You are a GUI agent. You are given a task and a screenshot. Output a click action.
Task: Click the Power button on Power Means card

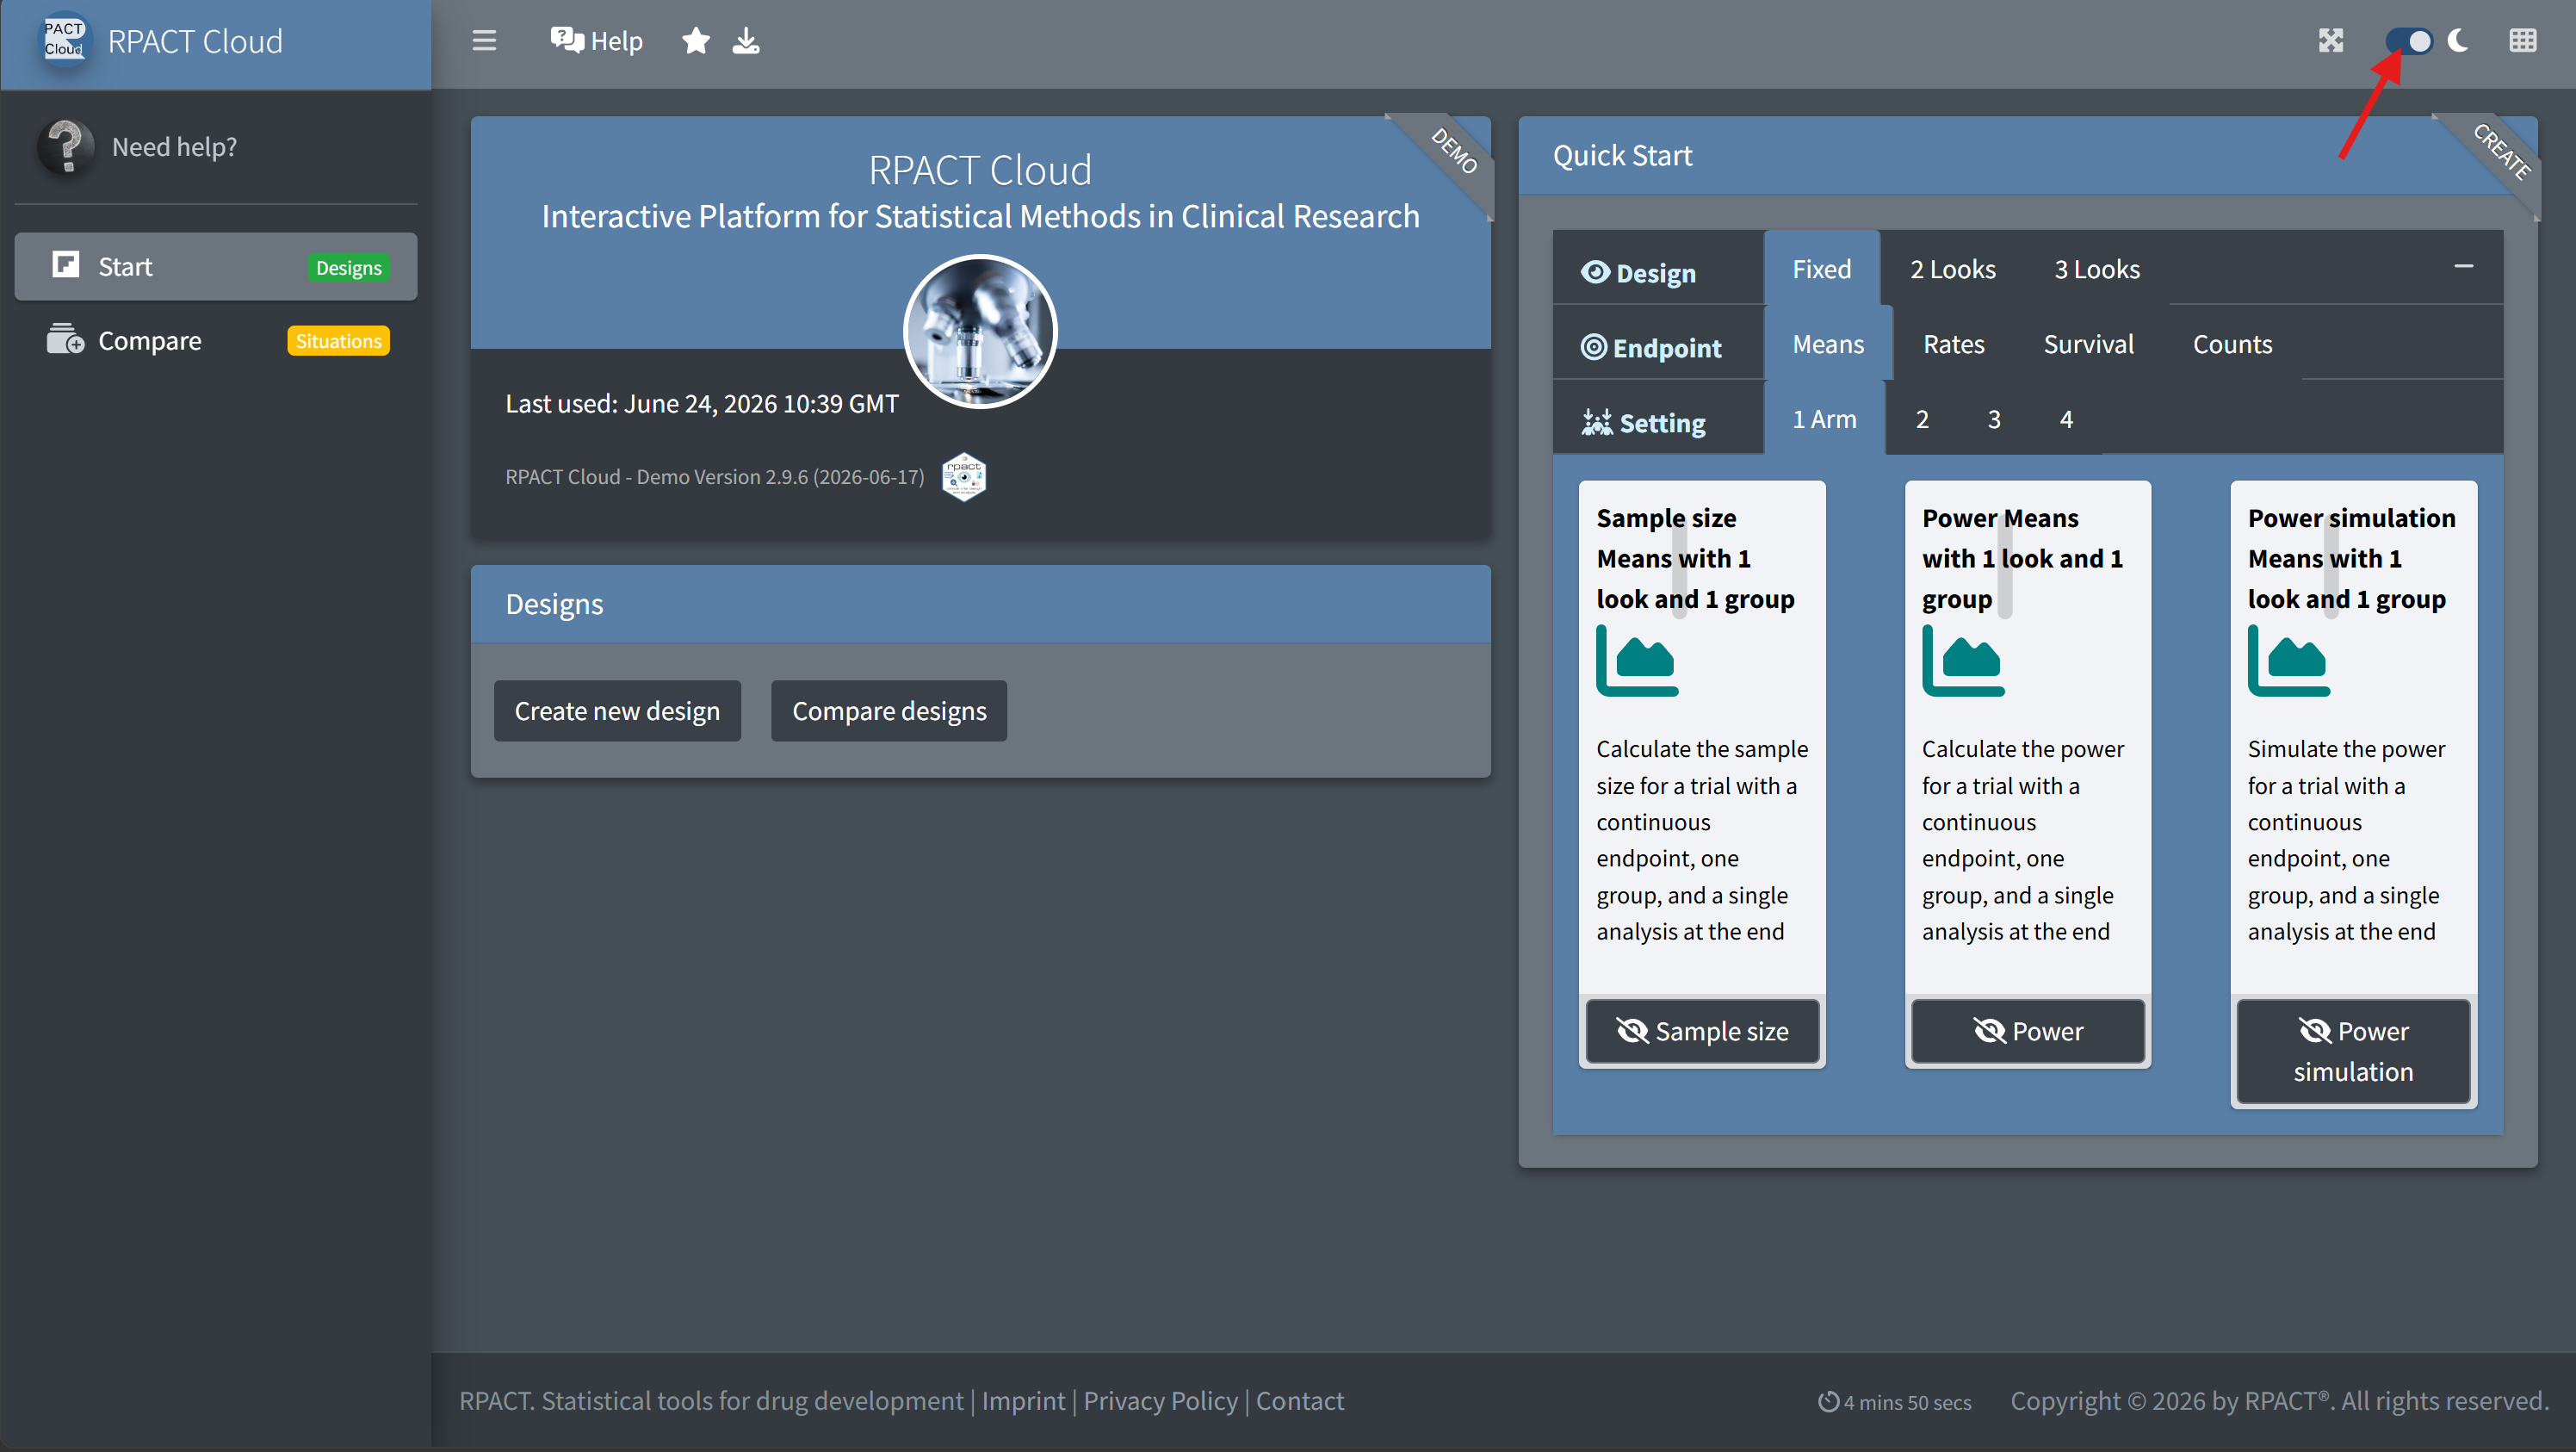coord(2028,1030)
